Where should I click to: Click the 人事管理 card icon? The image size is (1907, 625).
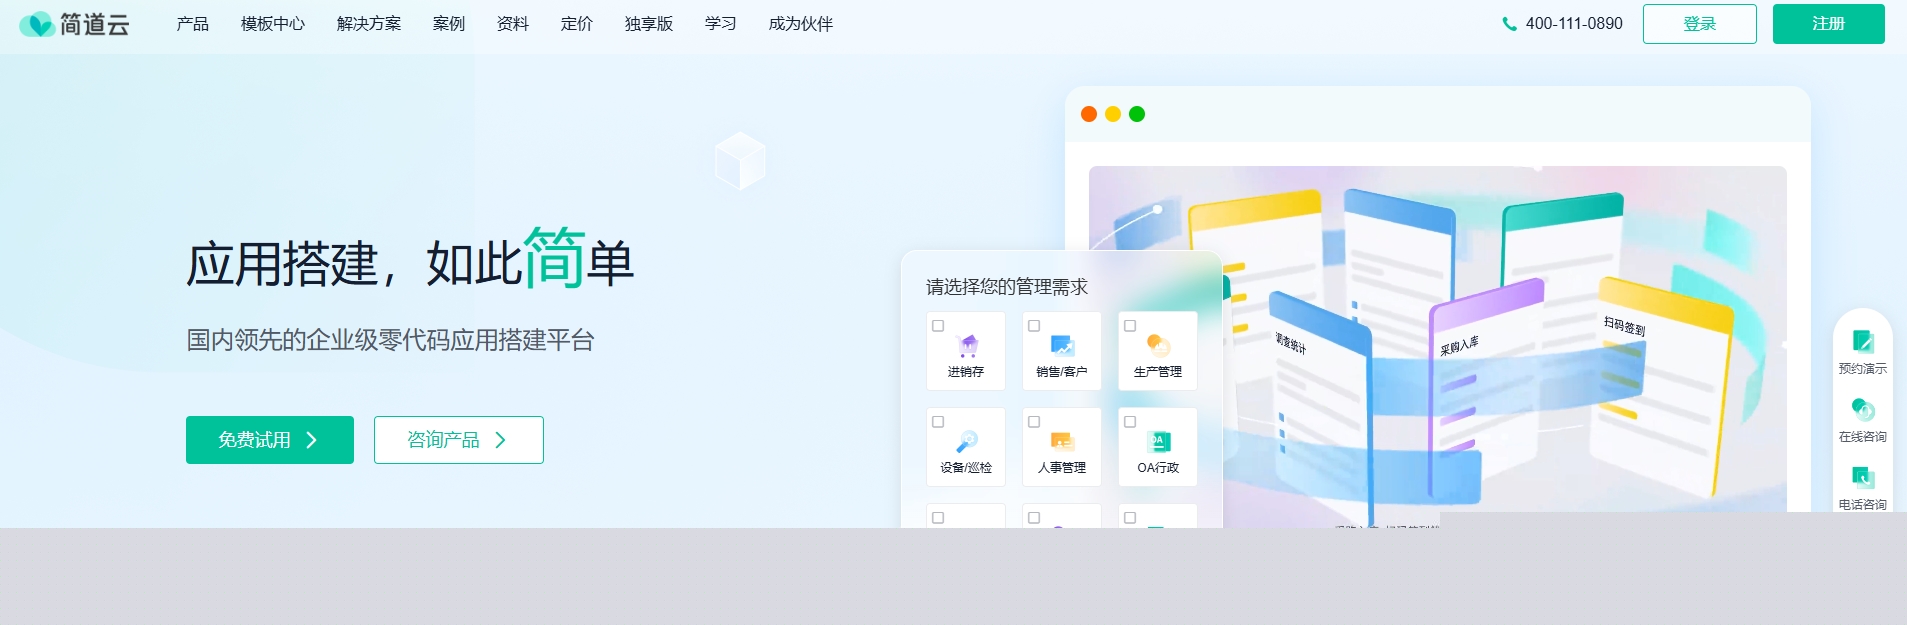click(x=1062, y=441)
